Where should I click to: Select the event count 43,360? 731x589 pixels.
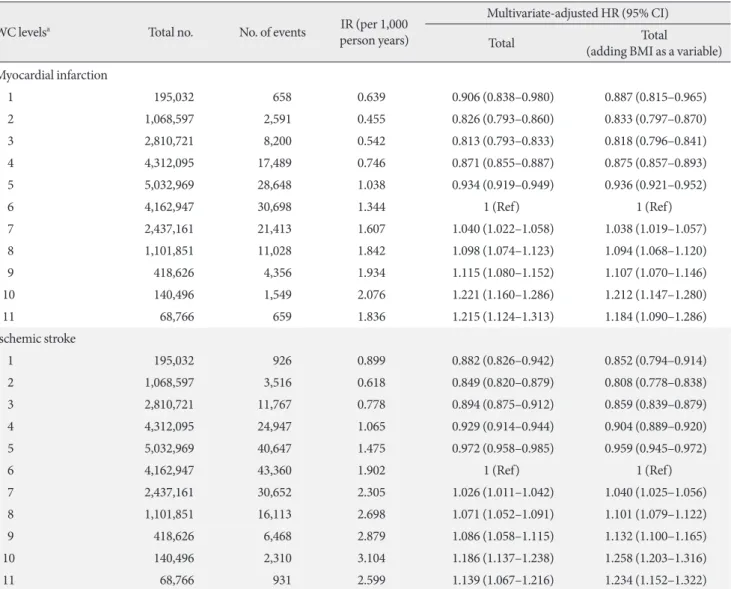tap(275, 470)
